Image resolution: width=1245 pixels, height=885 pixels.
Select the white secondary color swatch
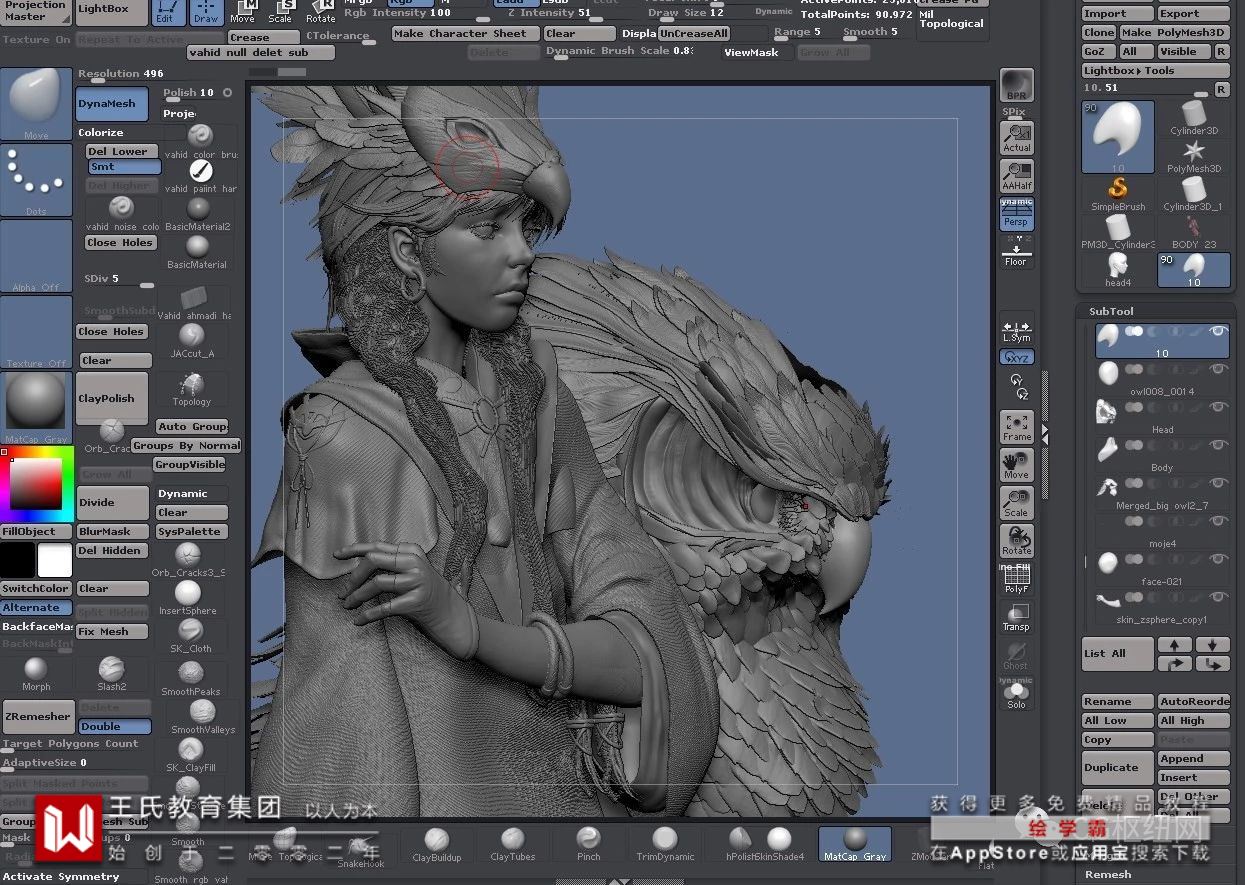(x=55, y=560)
